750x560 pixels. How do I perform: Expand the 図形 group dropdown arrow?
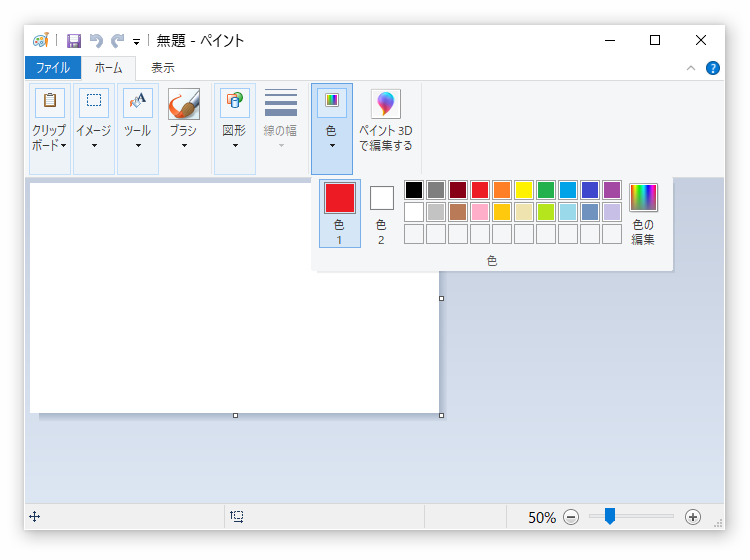point(235,145)
